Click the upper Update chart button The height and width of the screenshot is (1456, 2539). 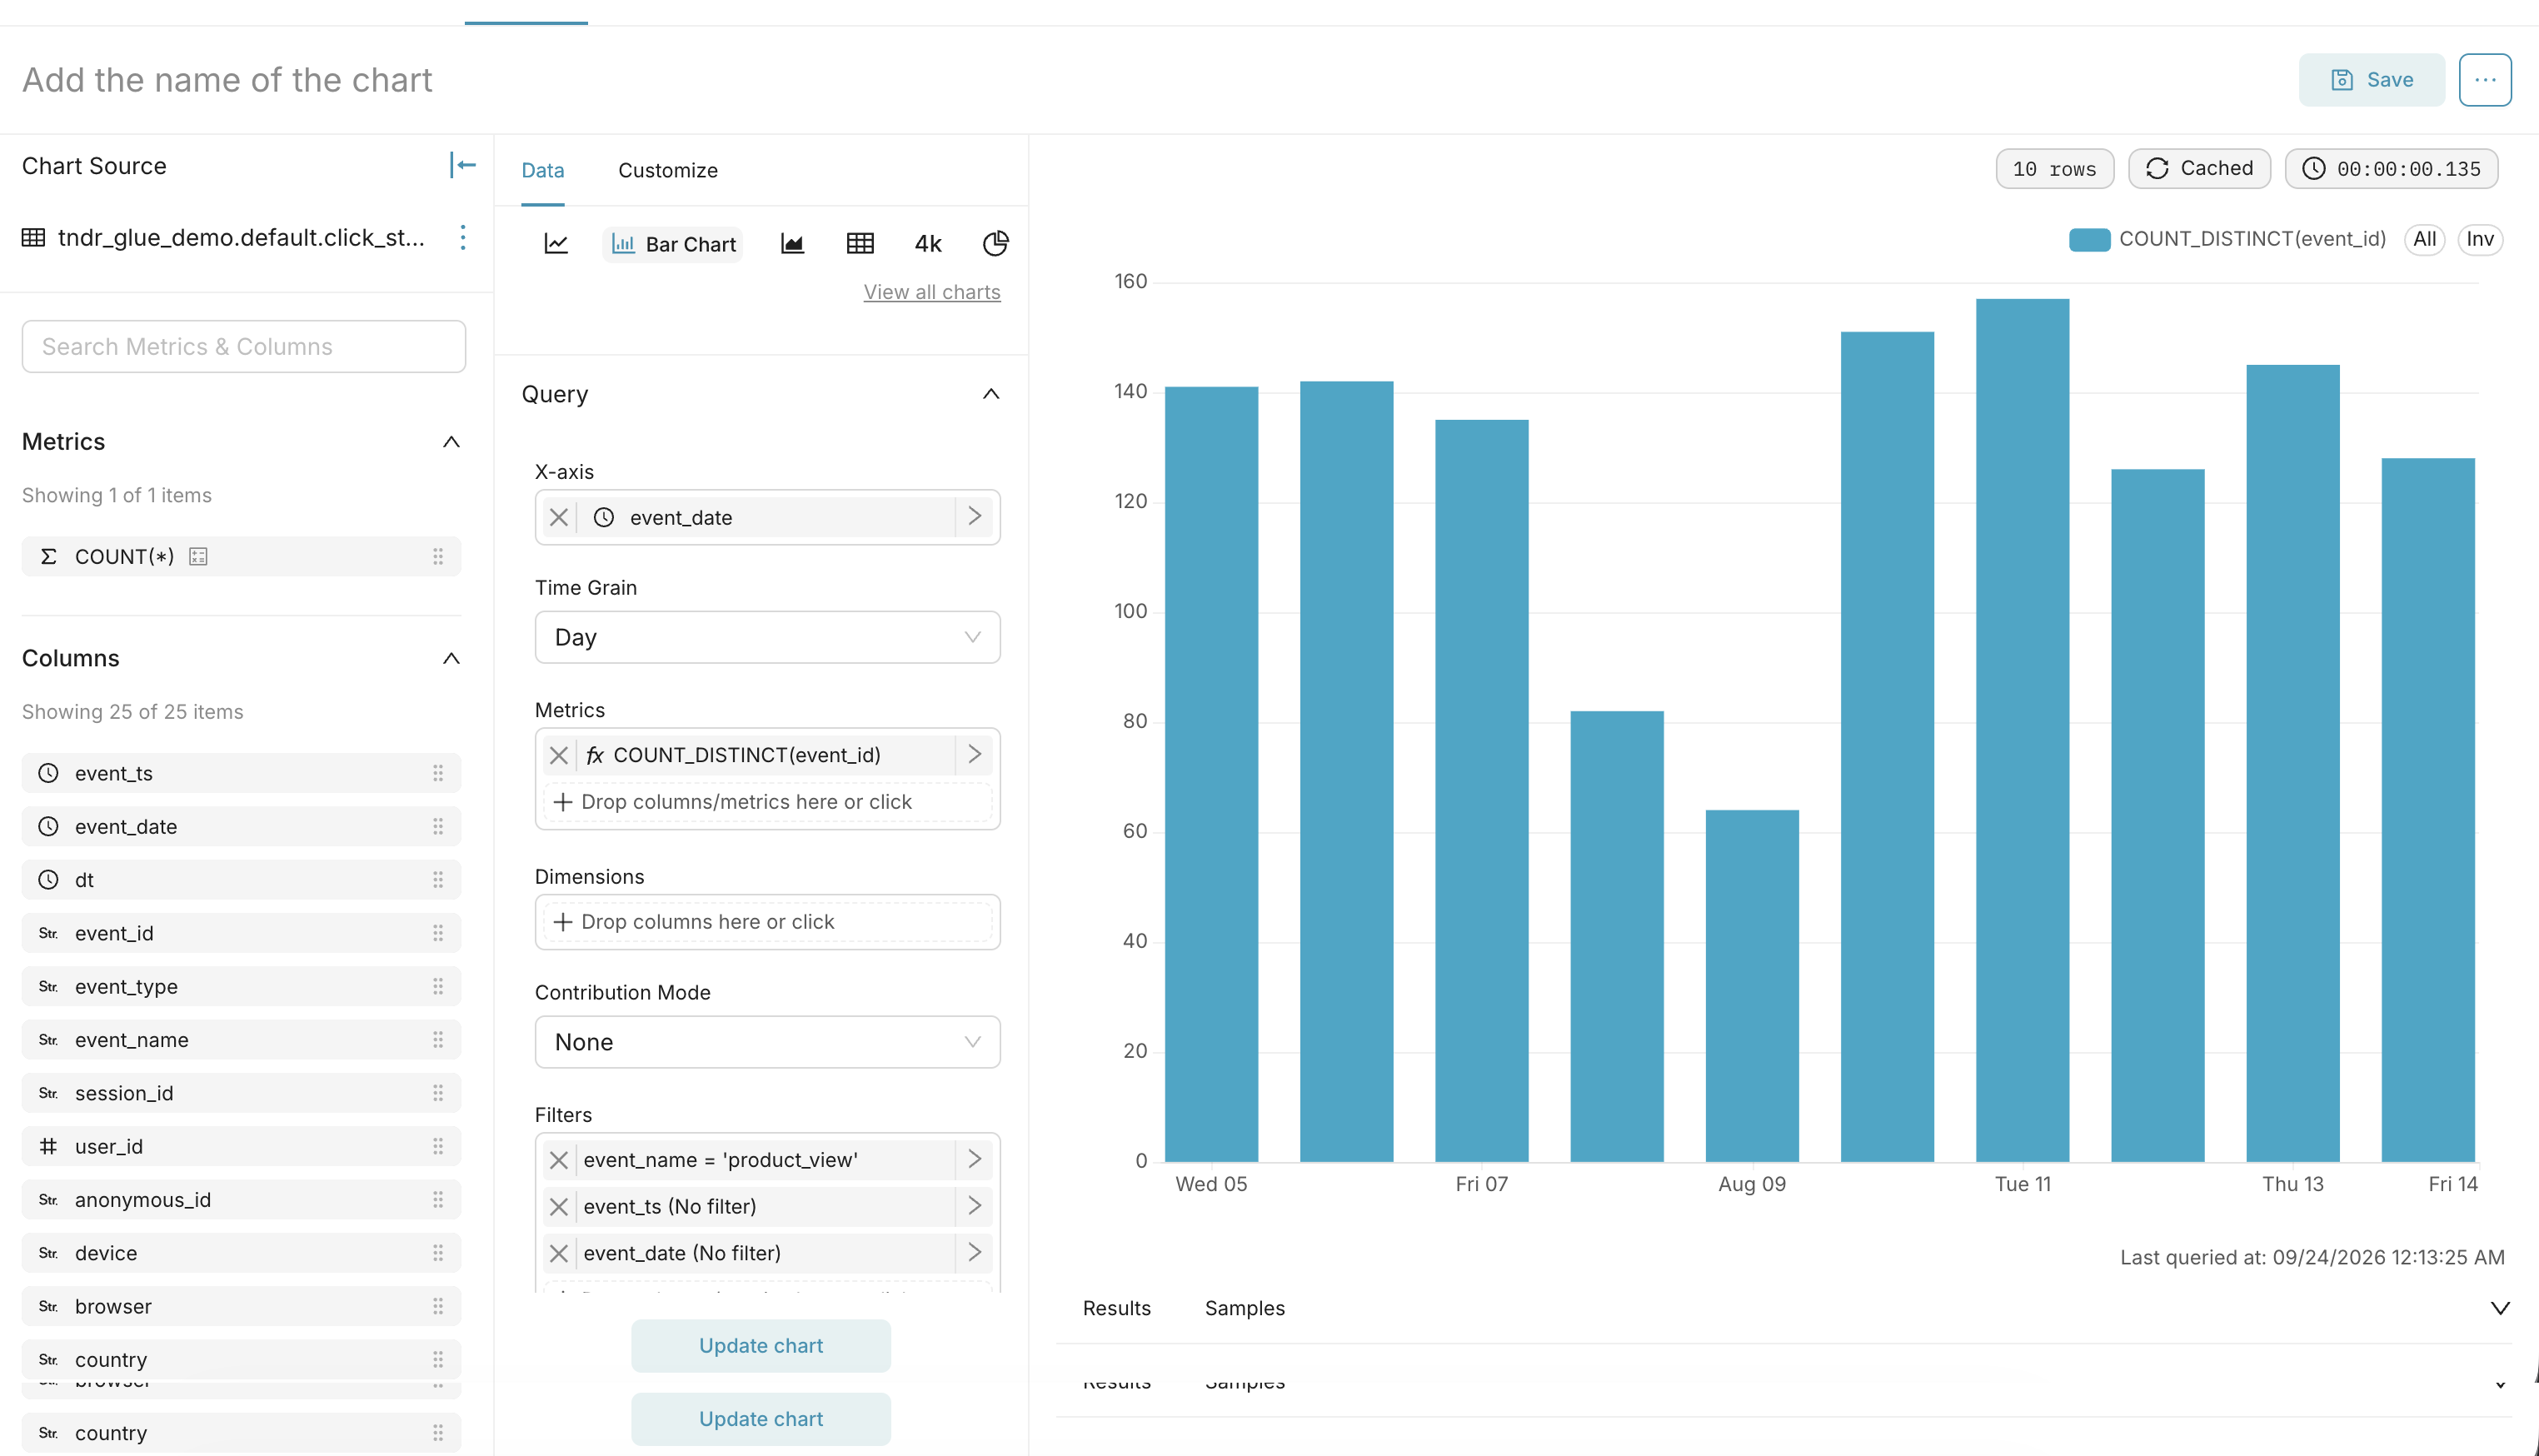point(761,1346)
